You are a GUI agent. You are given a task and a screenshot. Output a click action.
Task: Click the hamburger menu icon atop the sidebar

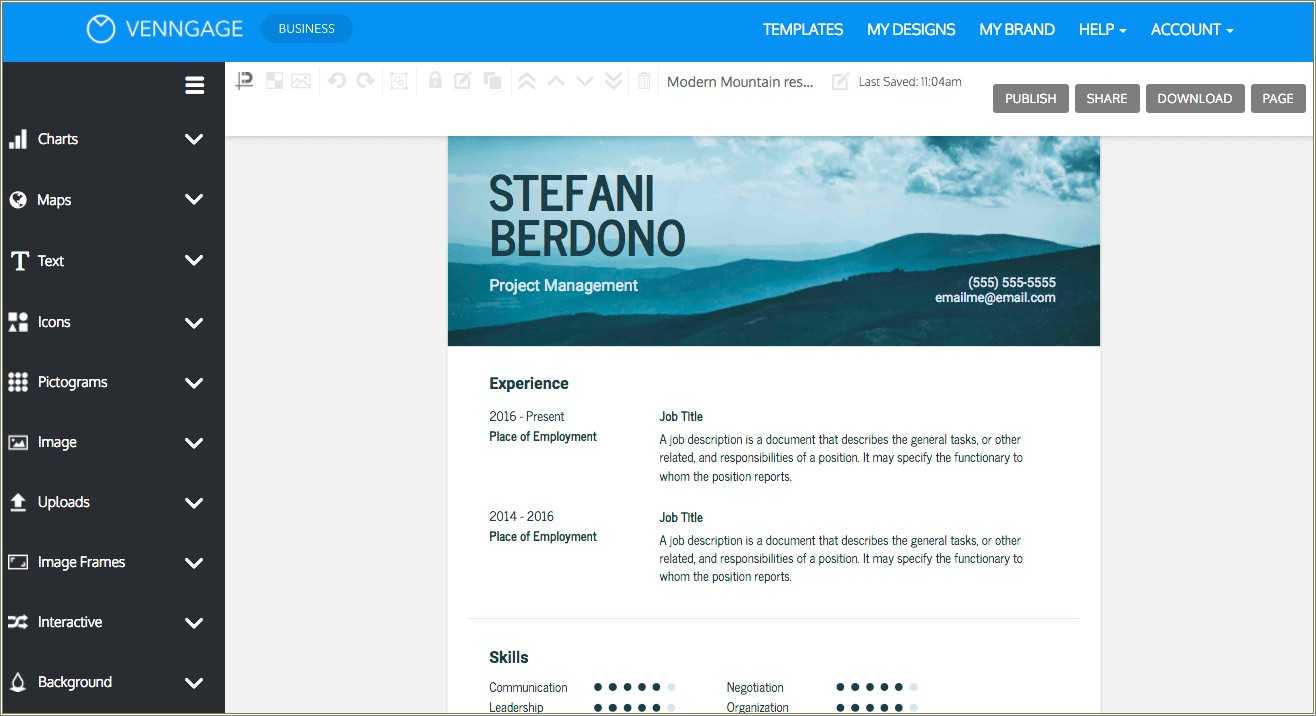click(x=194, y=85)
